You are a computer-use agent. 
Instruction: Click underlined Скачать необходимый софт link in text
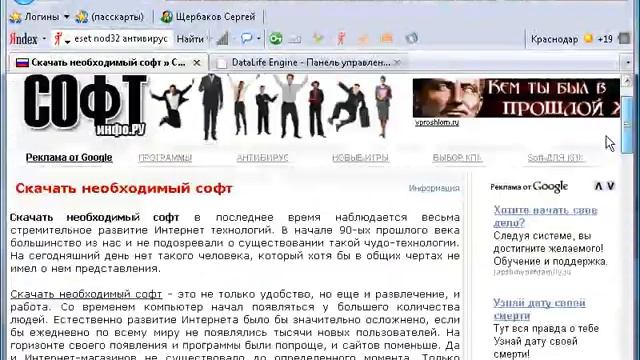pyautogui.click(x=86, y=294)
